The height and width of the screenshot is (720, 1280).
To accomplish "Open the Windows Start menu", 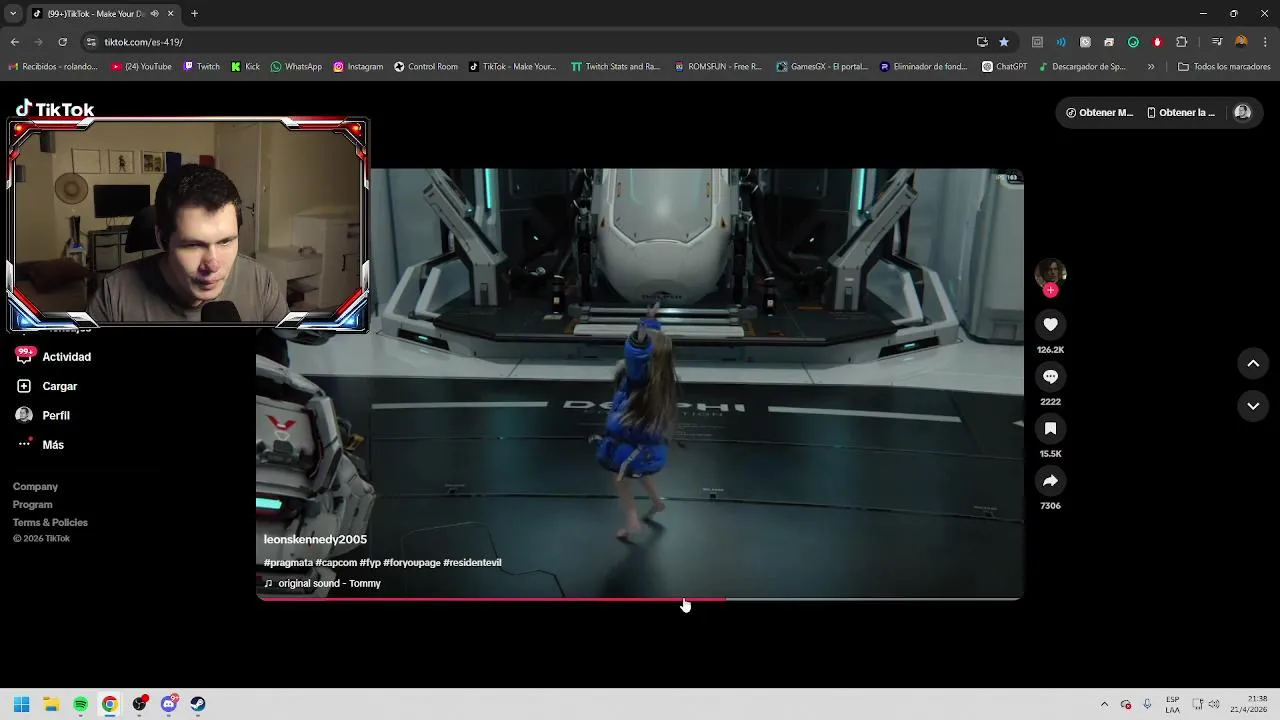I will pos(22,704).
